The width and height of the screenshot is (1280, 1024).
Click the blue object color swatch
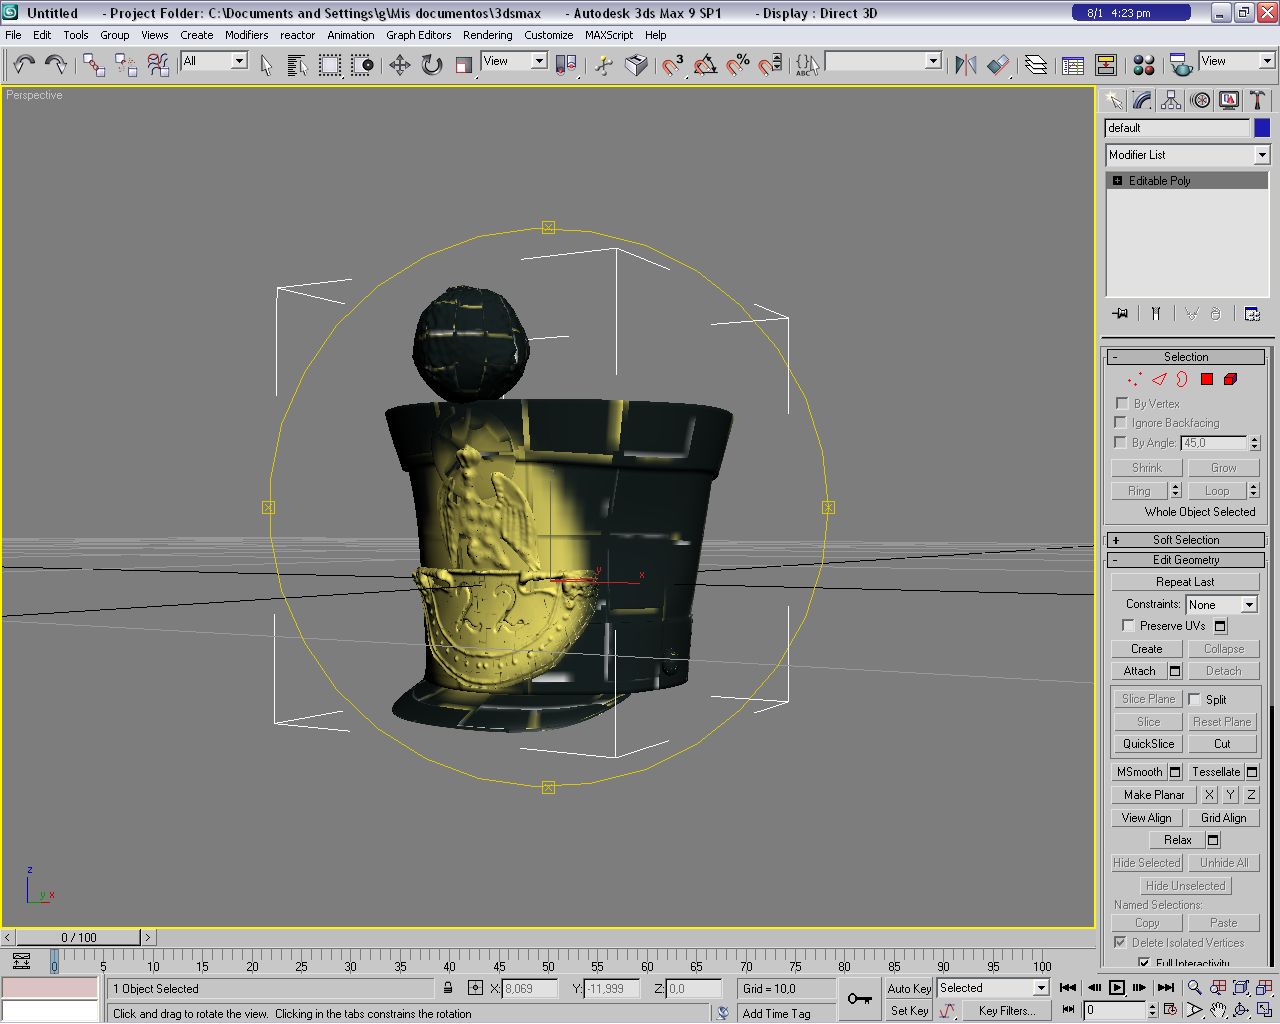click(x=1262, y=128)
